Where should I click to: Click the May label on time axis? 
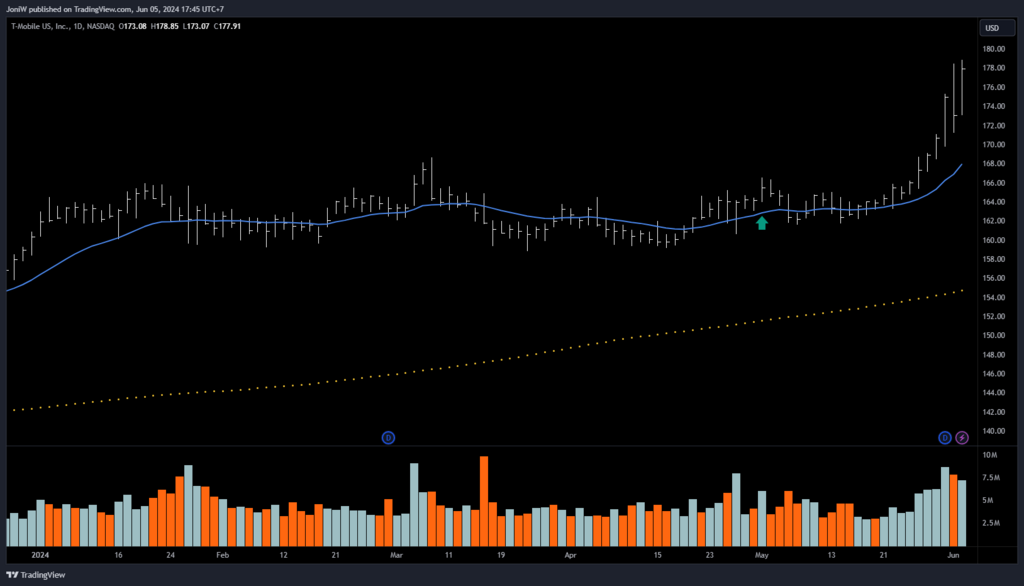(x=762, y=553)
